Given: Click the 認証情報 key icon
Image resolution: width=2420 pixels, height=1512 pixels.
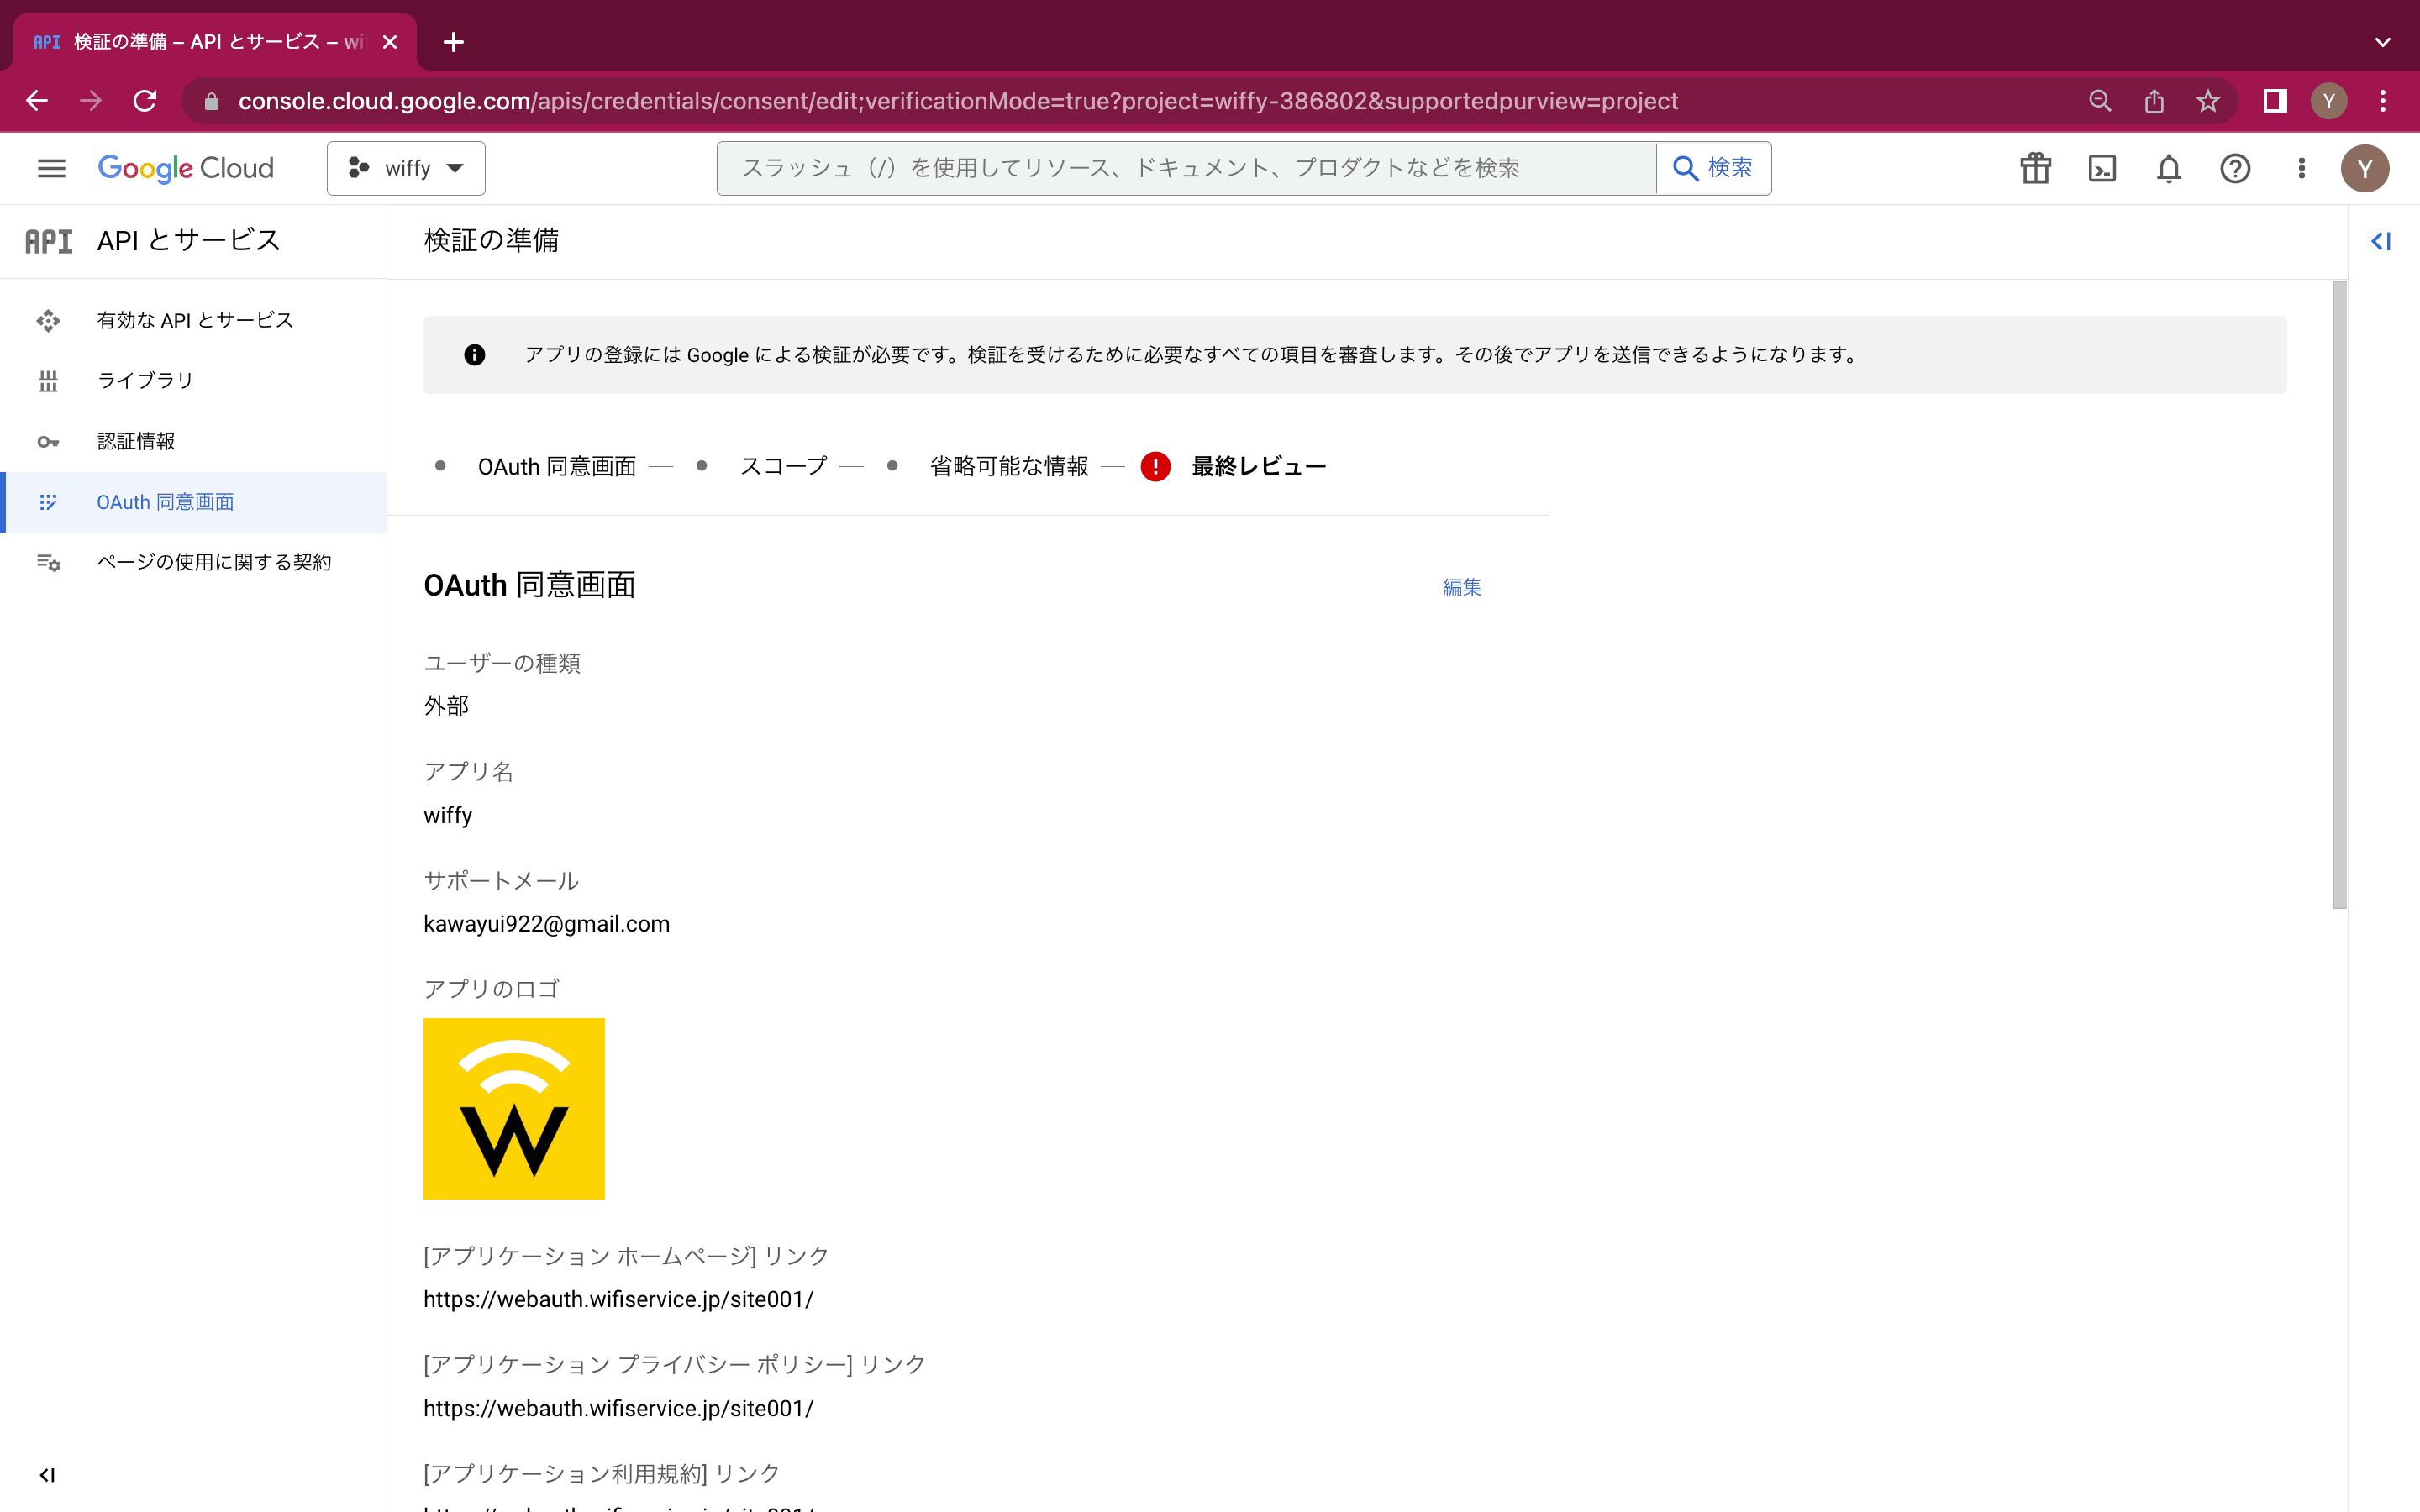Looking at the screenshot, I should 48,442.
